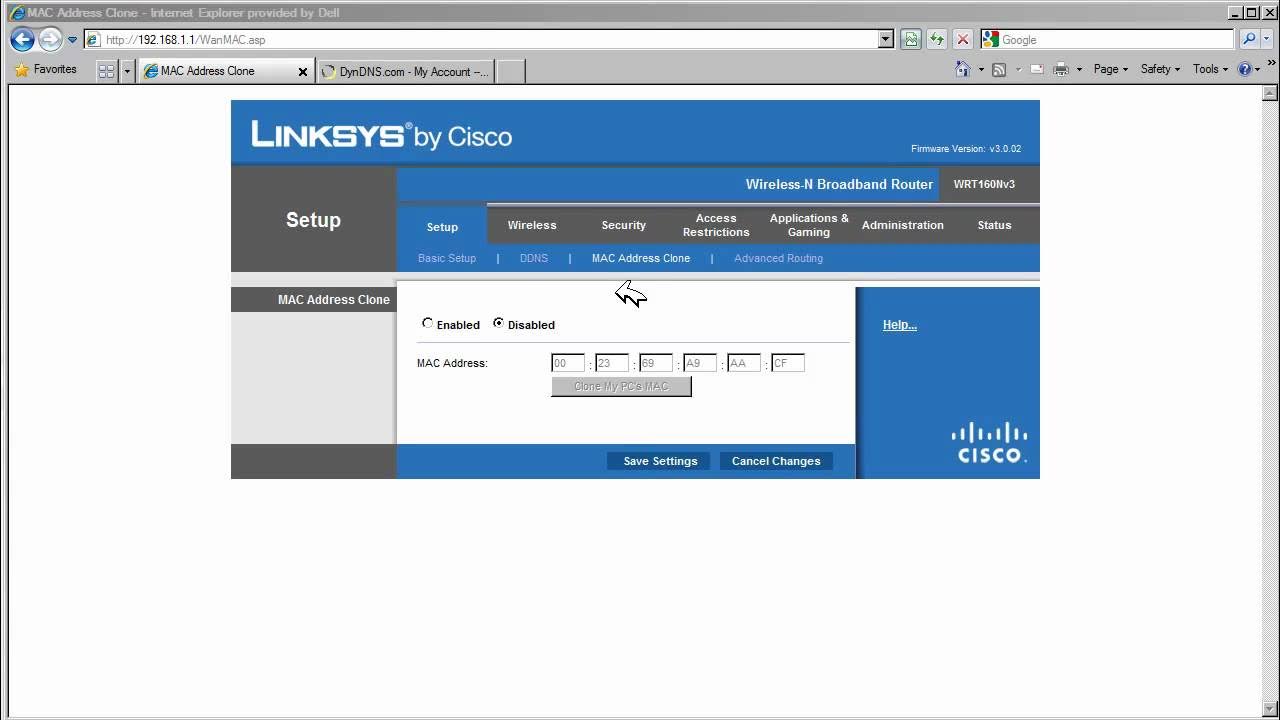
Task: Click the page vertical scrollbar up arrow
Action: [1270, 93]
